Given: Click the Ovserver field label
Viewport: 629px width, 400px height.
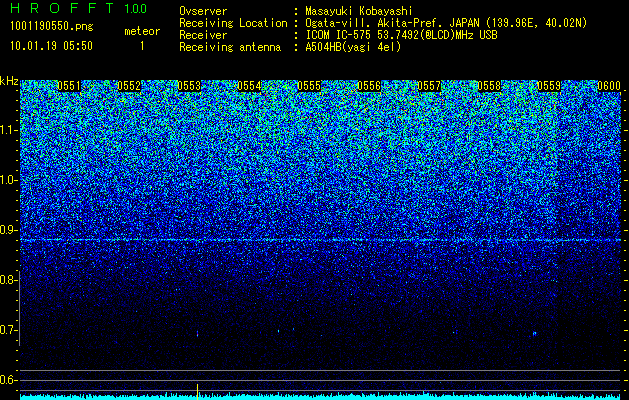Looking at the screenshot, I should click(203, 12).
